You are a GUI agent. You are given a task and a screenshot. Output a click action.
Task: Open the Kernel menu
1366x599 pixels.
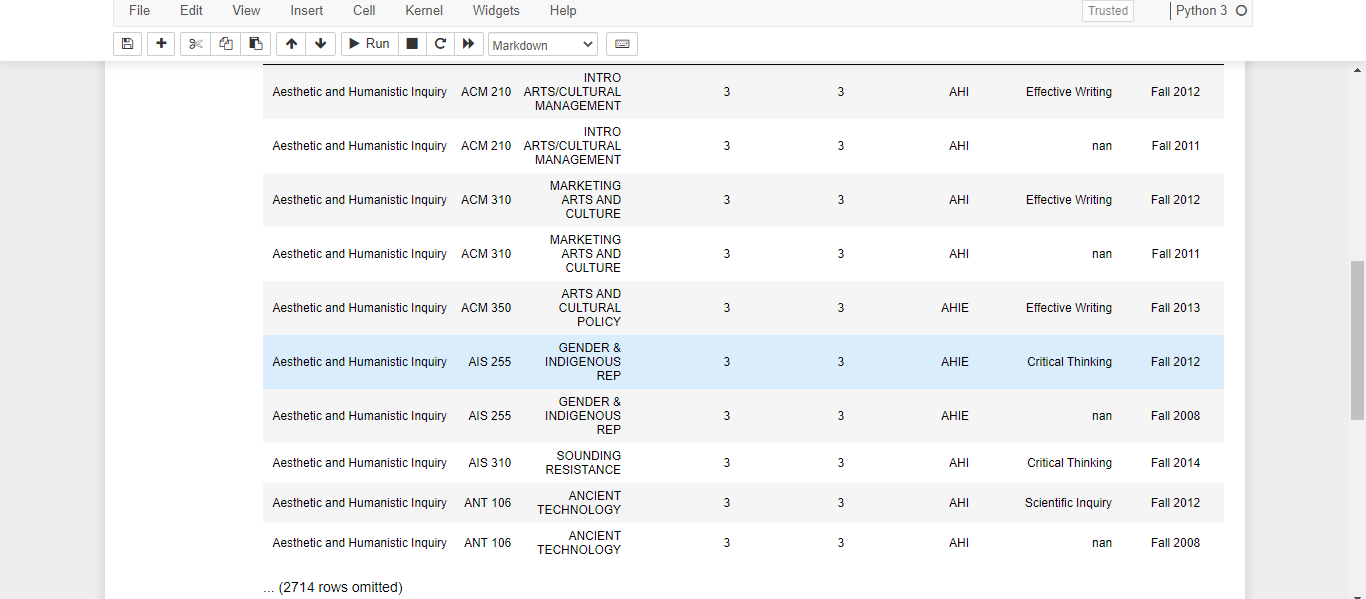(x=423, y=11)
